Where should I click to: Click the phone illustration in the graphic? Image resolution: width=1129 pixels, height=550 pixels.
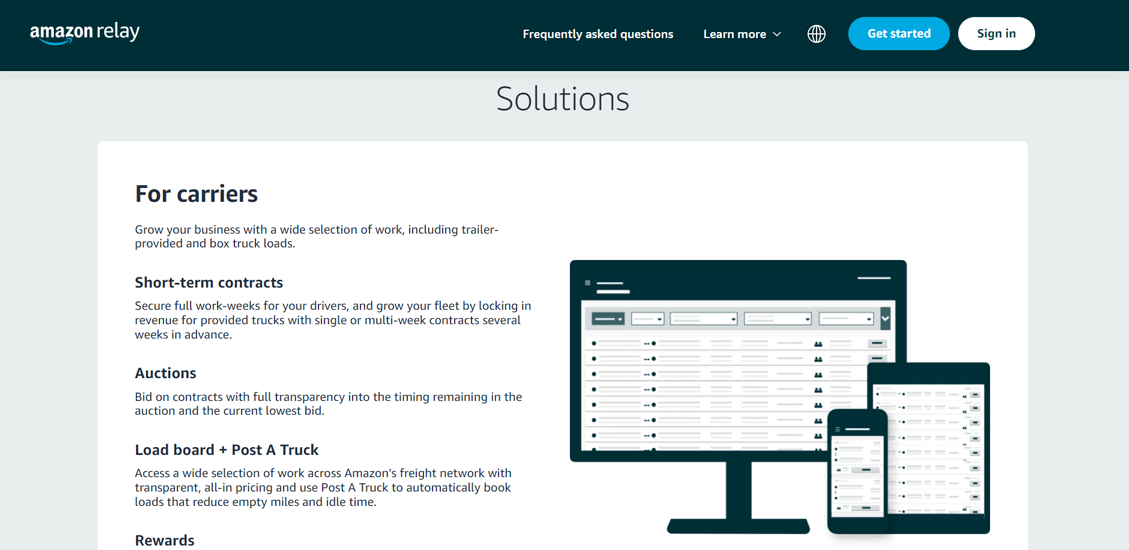point(857,470)
